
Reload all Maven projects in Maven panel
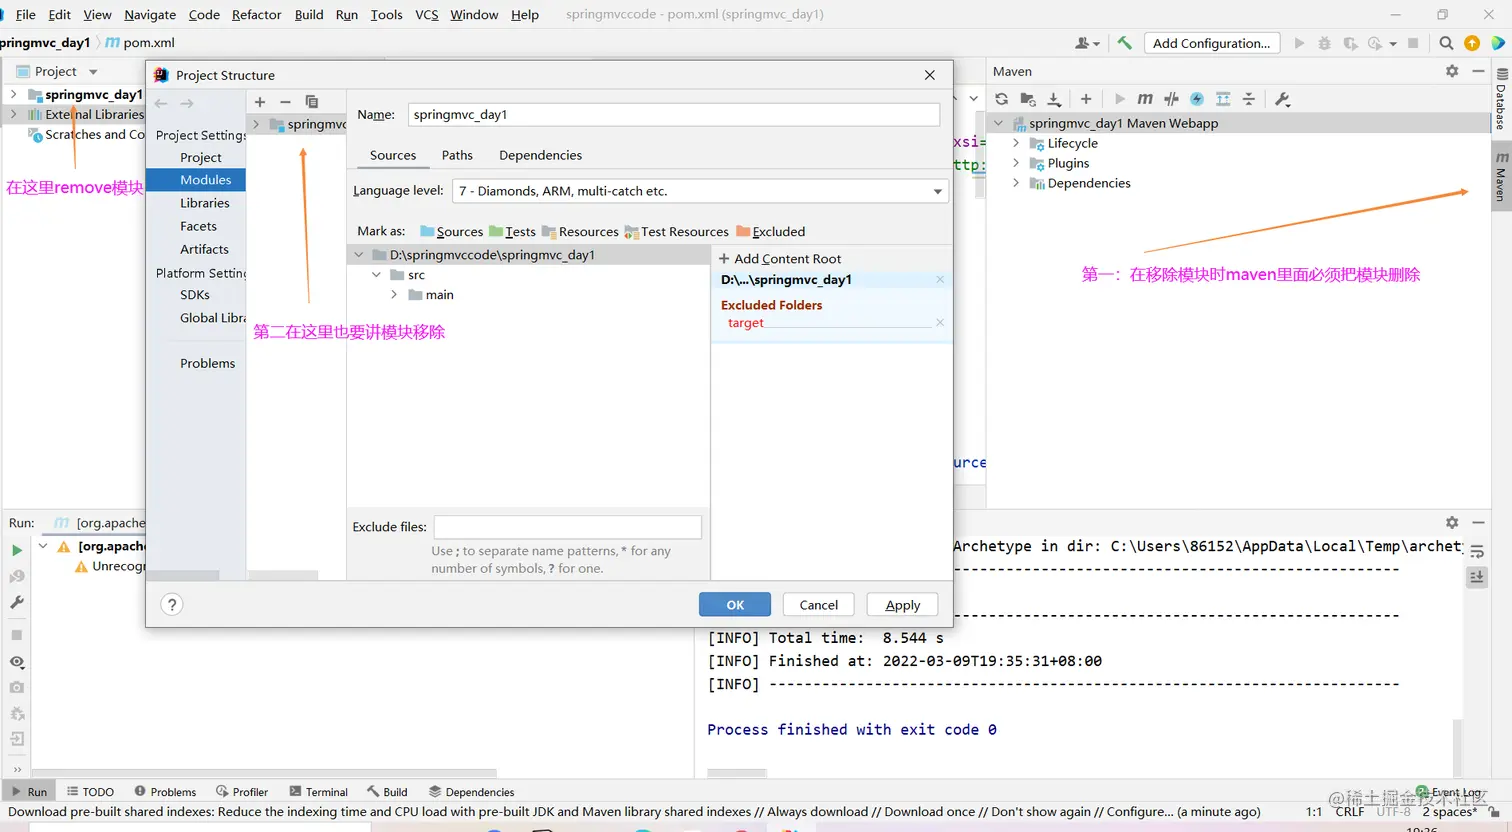pyautogui.click(x=1001, y=99)
